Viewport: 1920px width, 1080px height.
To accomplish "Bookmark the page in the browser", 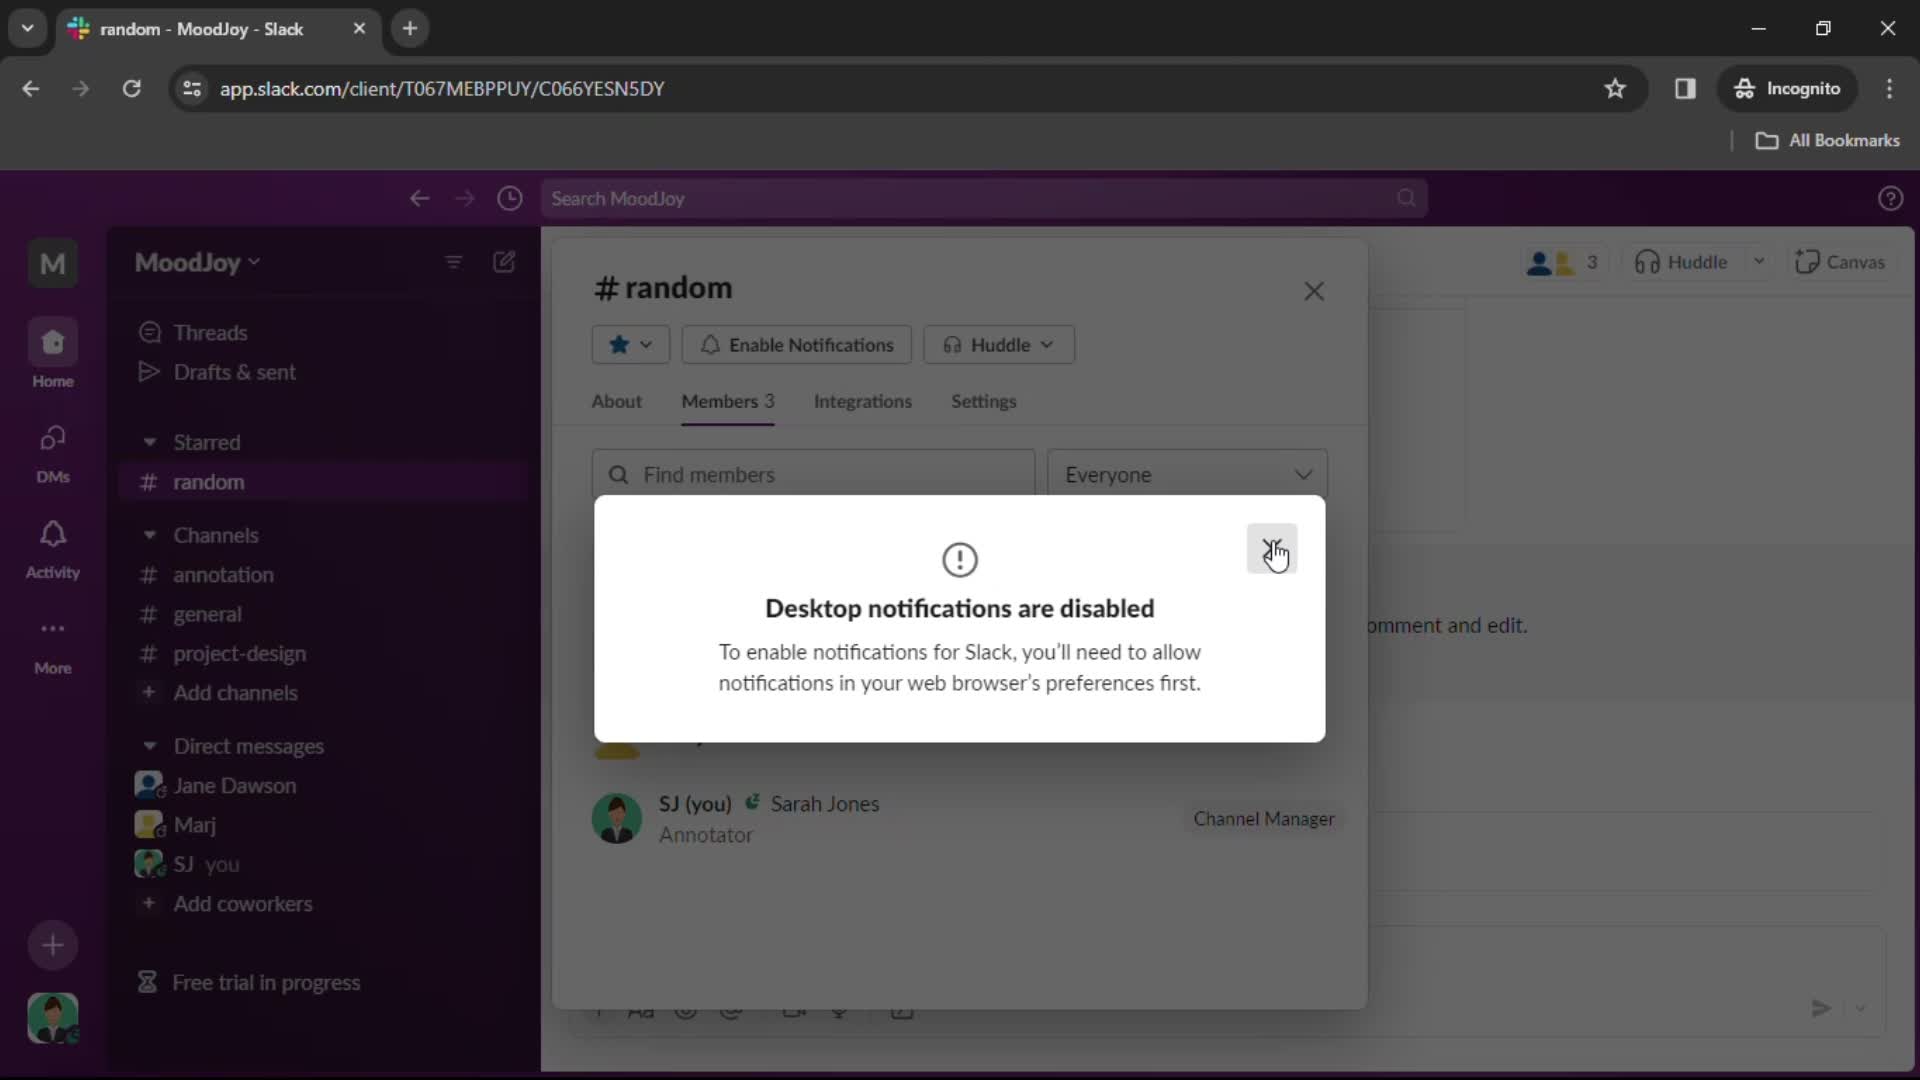I will (1616, 88).
